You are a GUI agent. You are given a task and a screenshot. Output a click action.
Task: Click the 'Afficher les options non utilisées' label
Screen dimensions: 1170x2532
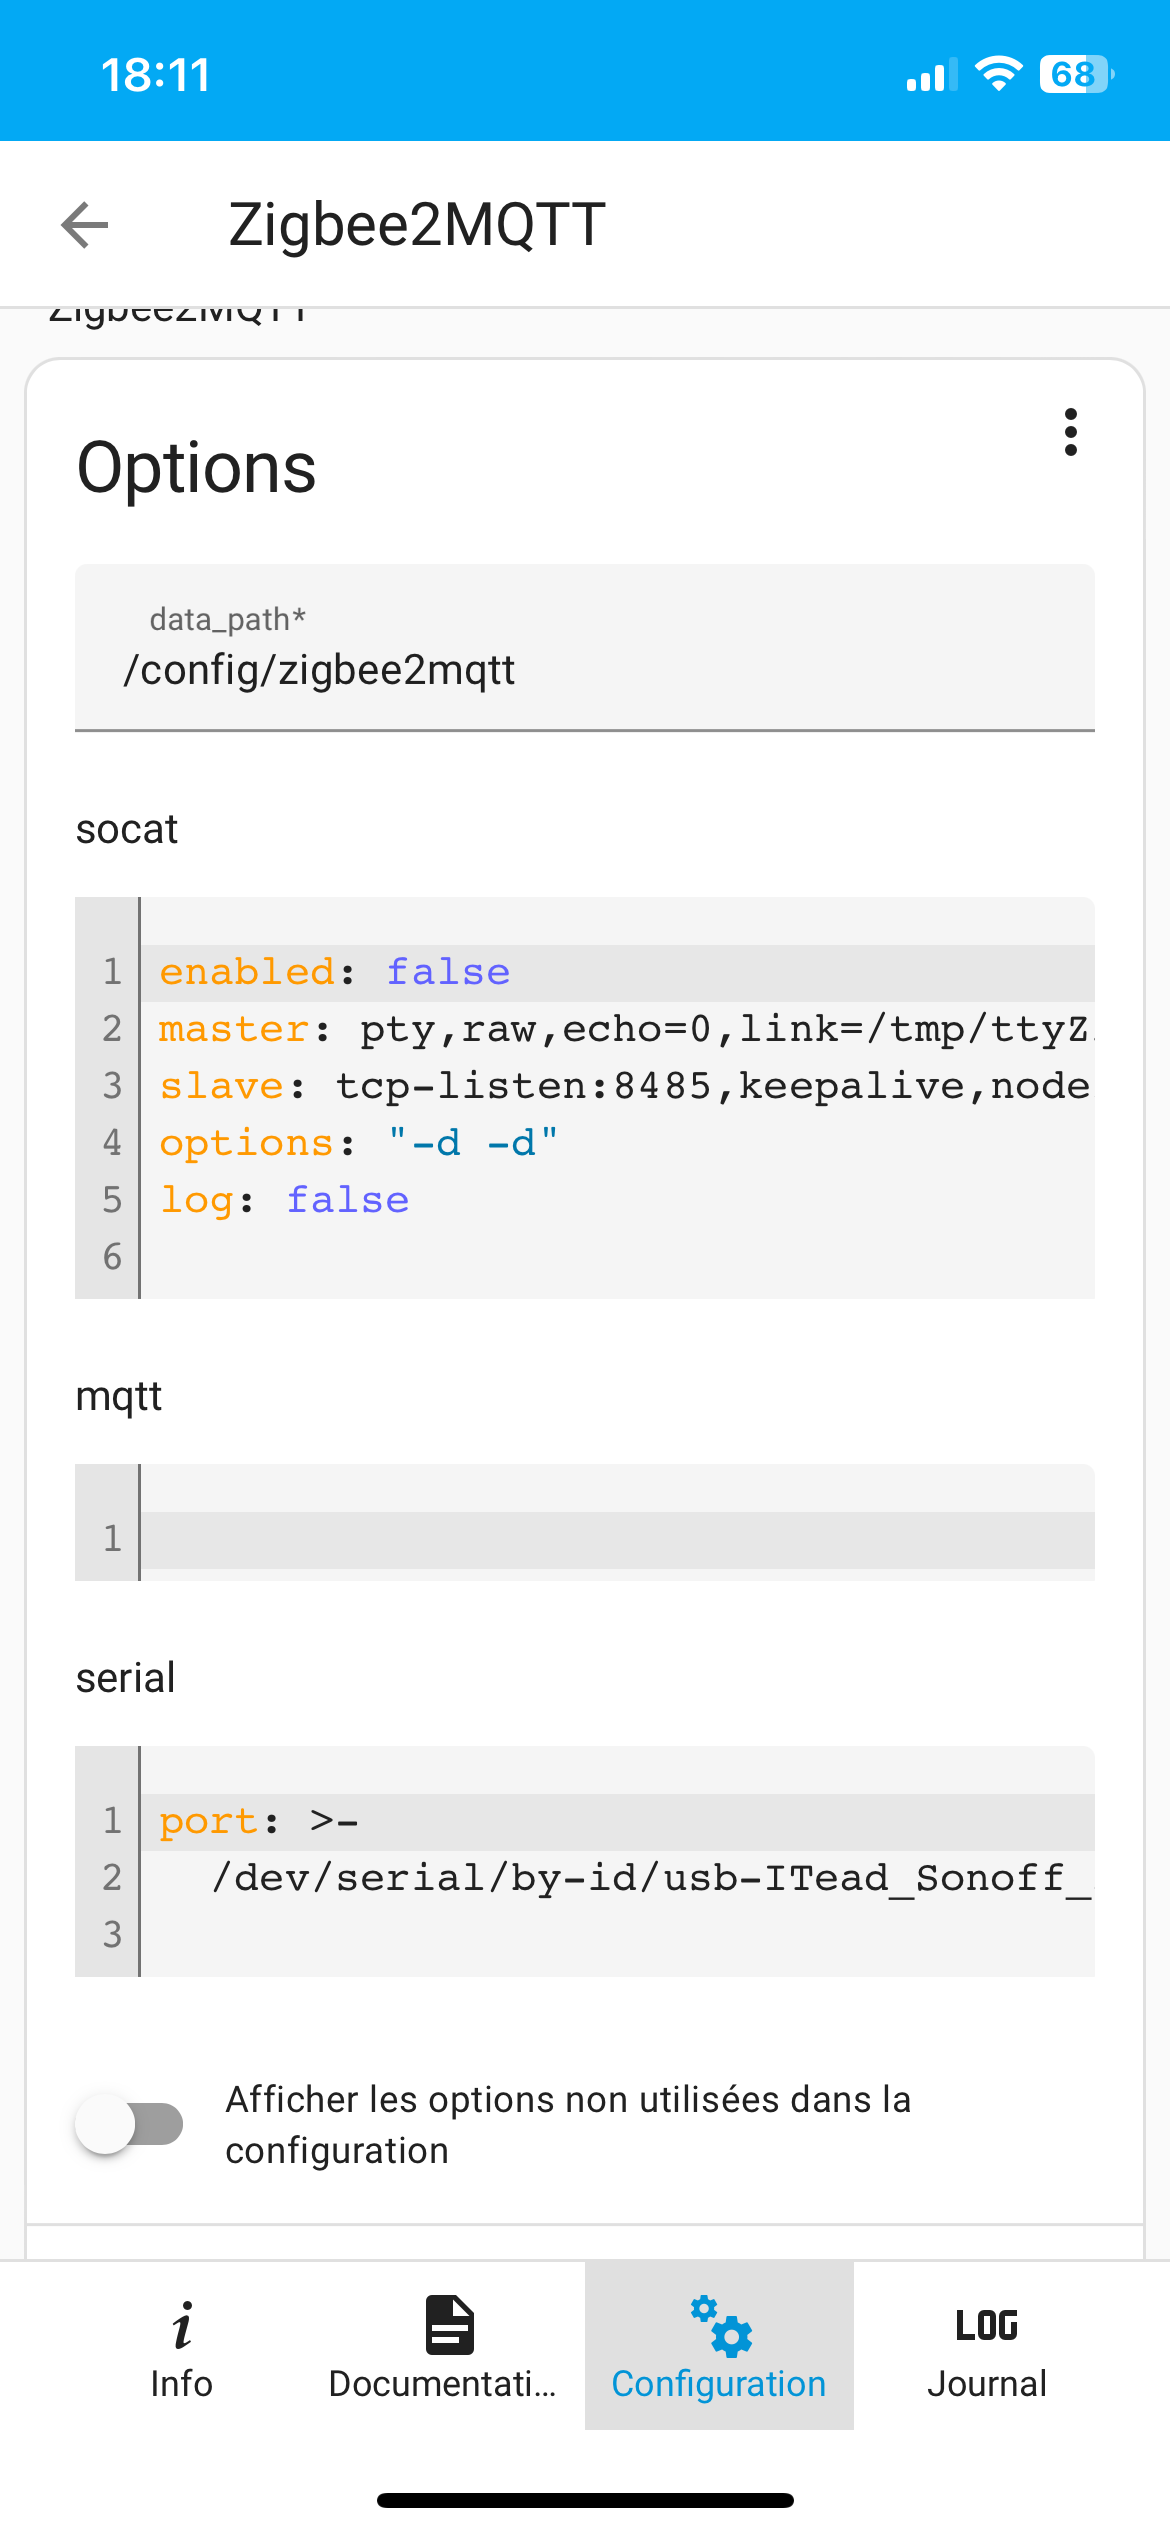click(568, 2124)
